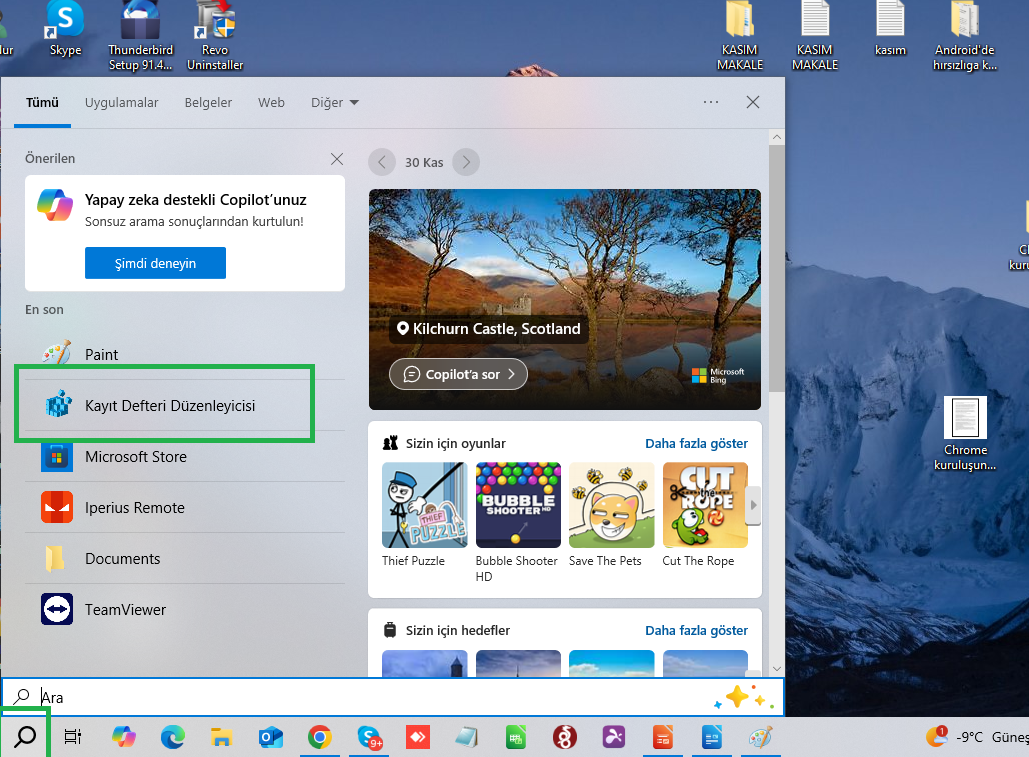Go to the previous day's Bing image

(x=381, y=162)
